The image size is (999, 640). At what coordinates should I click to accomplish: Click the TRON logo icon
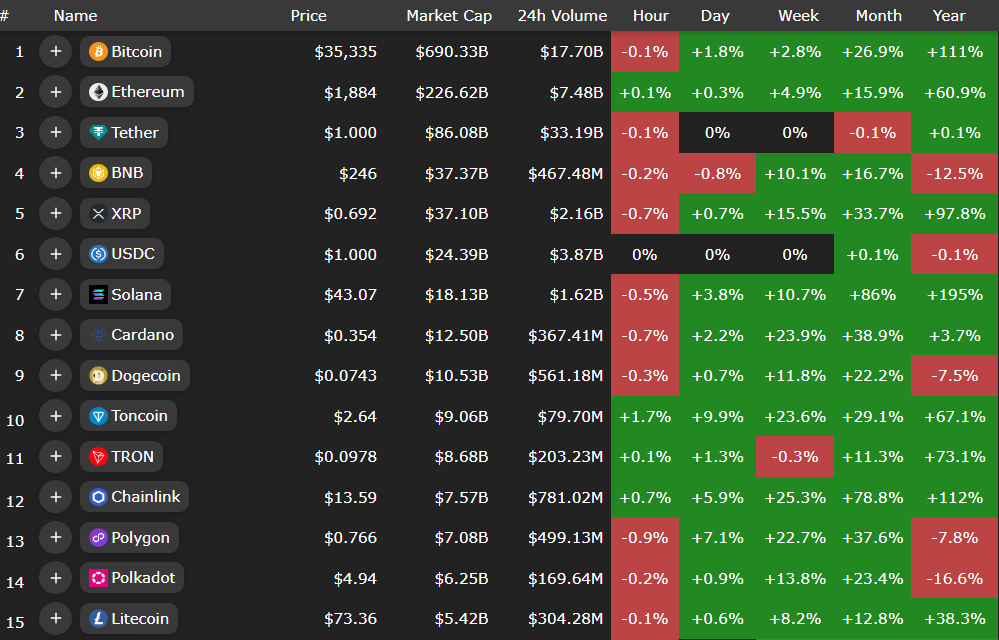(98, 457)
